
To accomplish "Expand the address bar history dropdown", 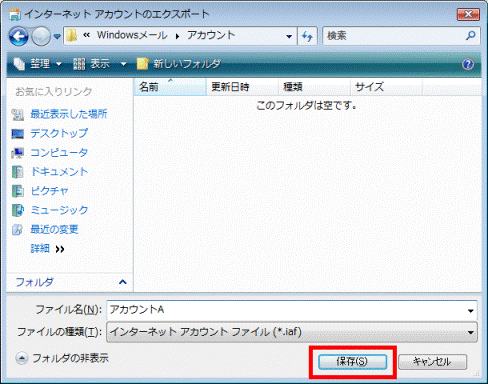I will click(x=289, y=36).
